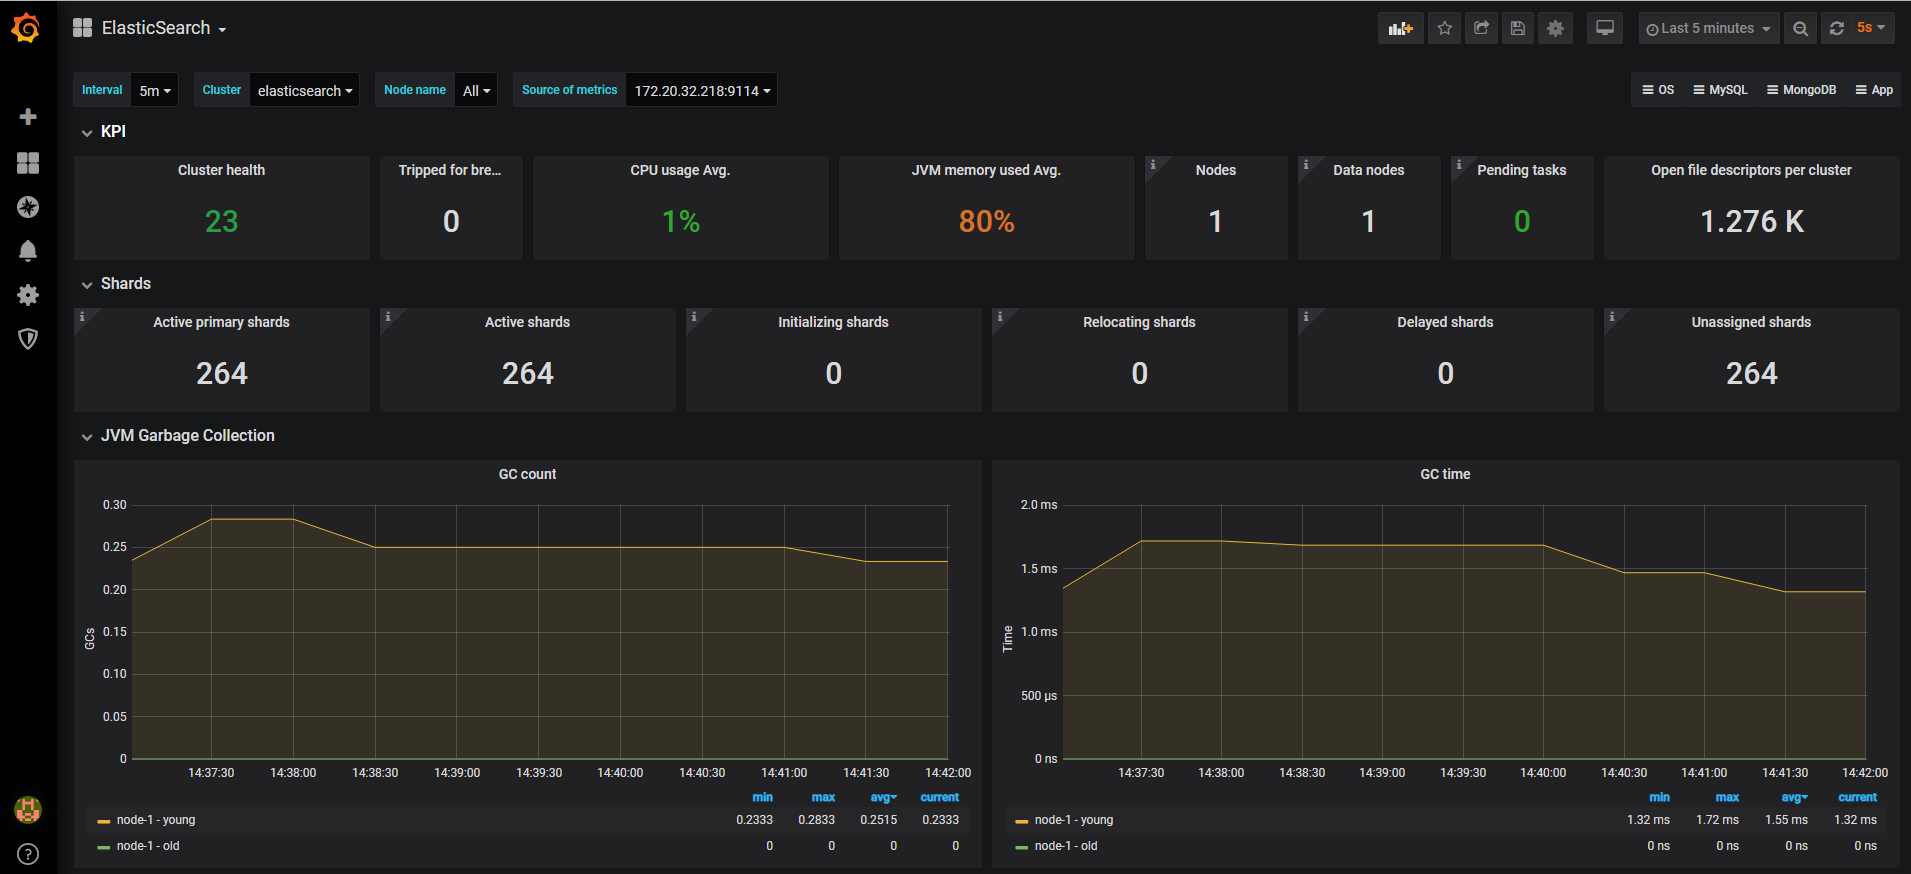
Task: Open the 5s refresh interval dropdown
Action: pyautogui.click(x=1872, y=28)
